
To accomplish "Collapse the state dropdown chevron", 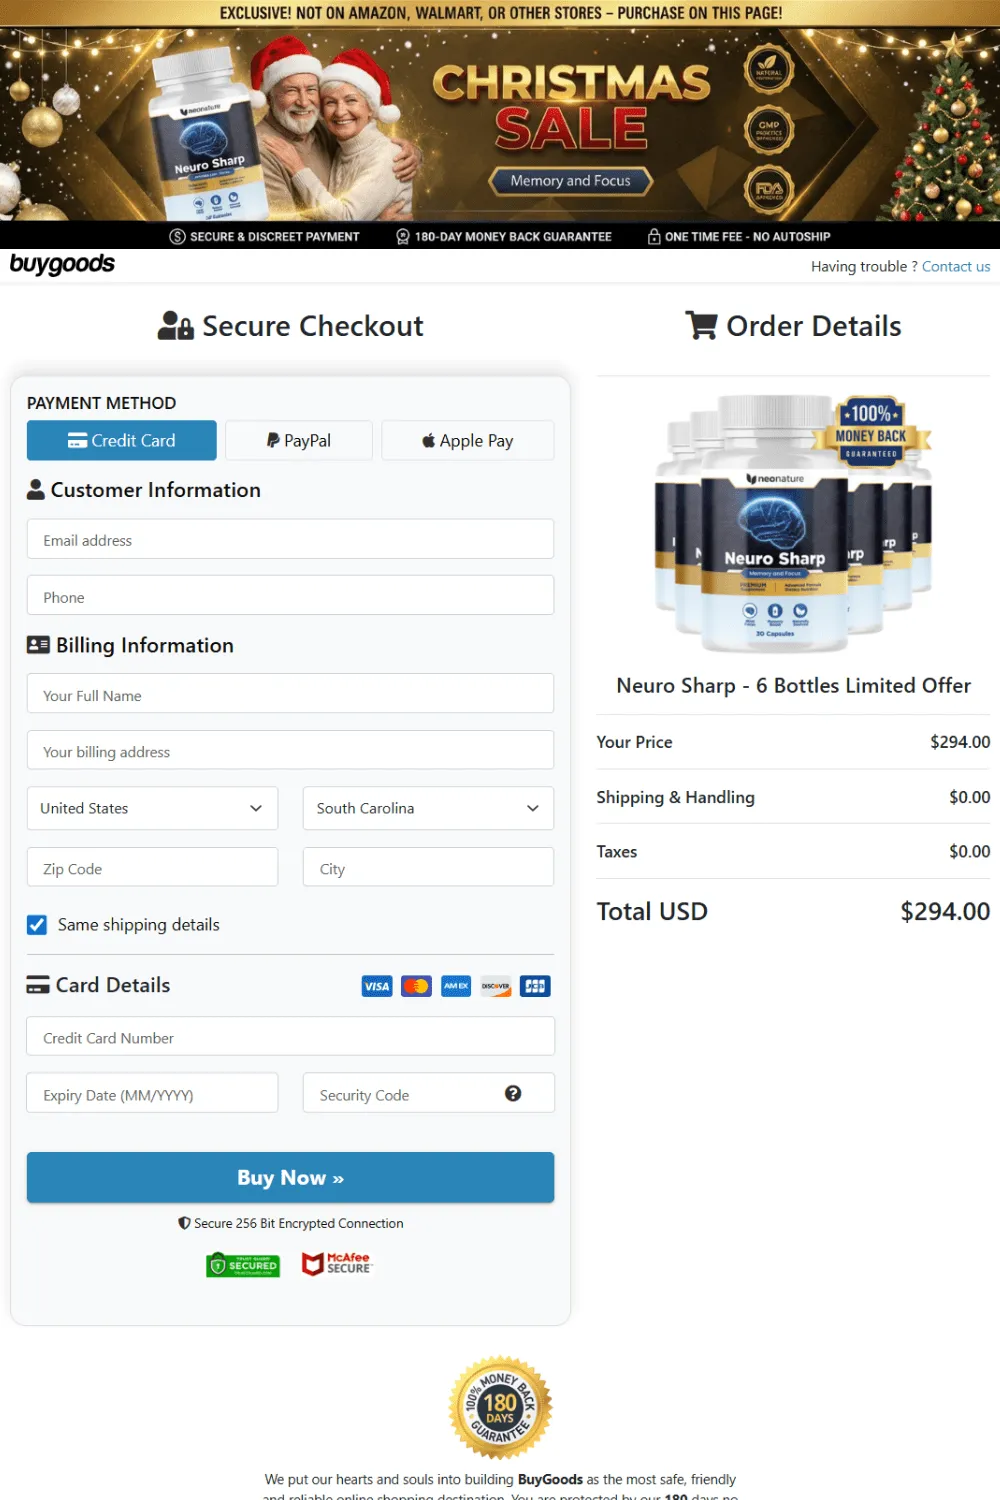I will coord(533,808).
